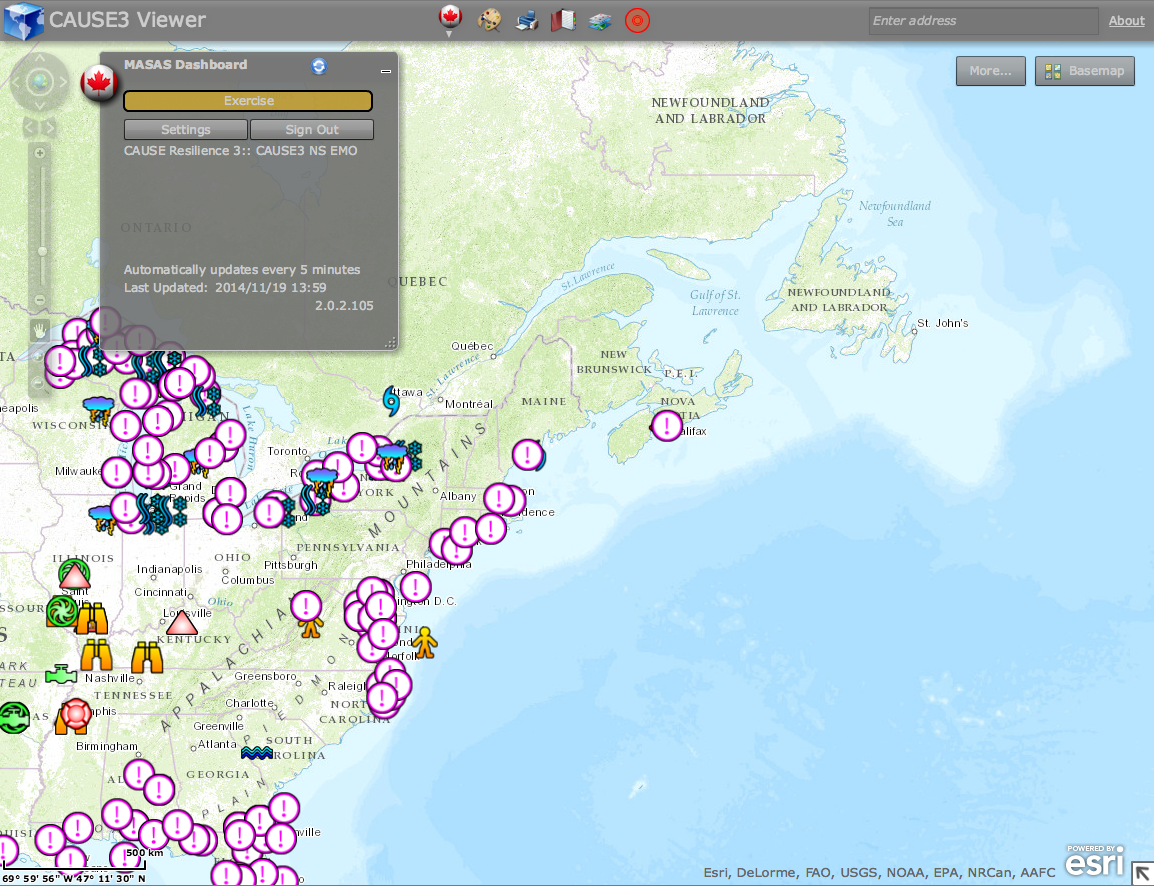1154x886 pixels.
Task: Select the pan hand tool
Action: click(x=40, y=330)
